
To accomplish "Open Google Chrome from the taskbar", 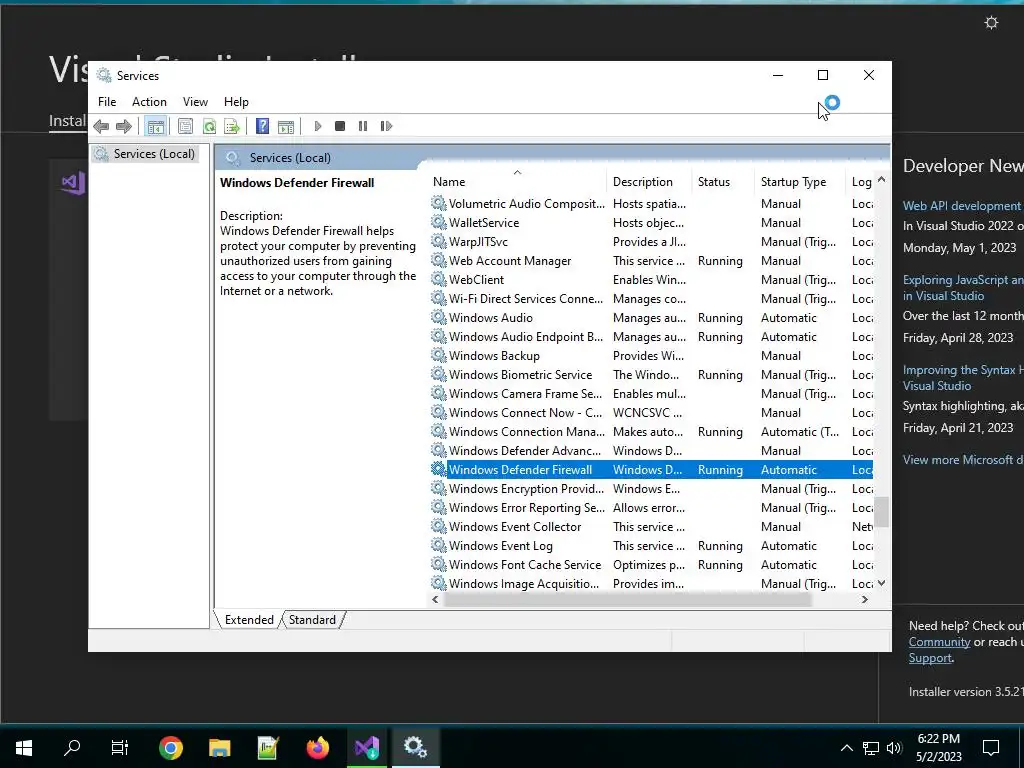I will (x=170, y=747).
